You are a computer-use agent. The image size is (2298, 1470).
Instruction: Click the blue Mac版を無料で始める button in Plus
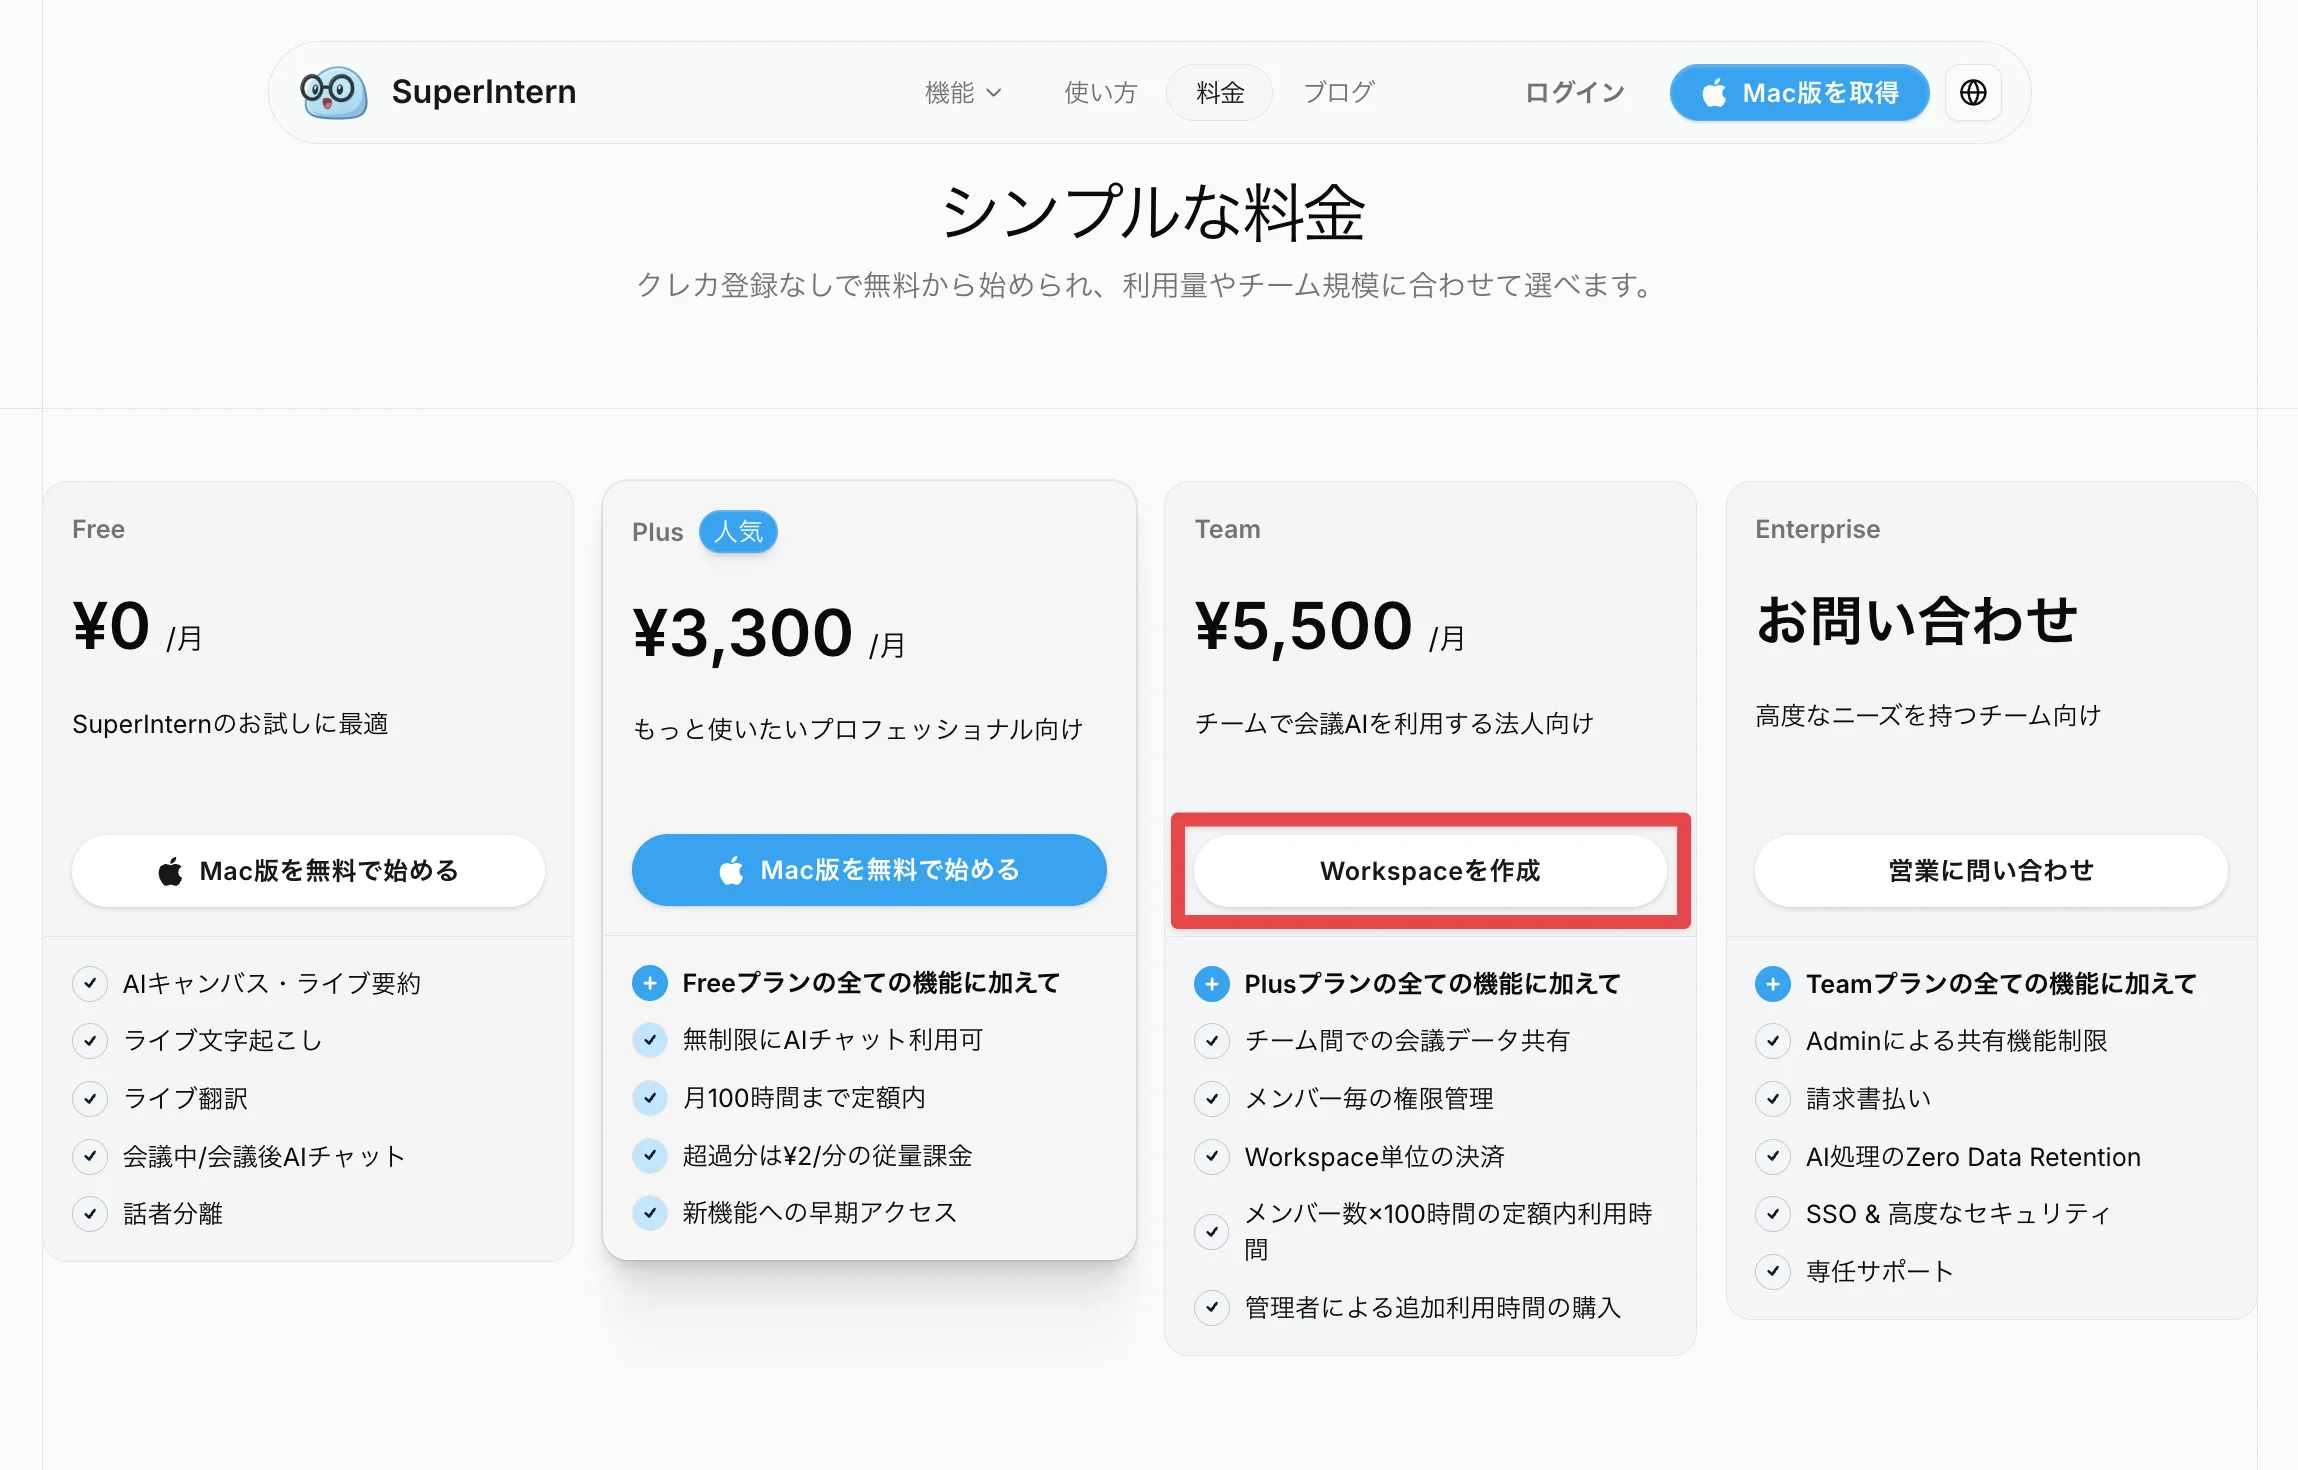869,870
